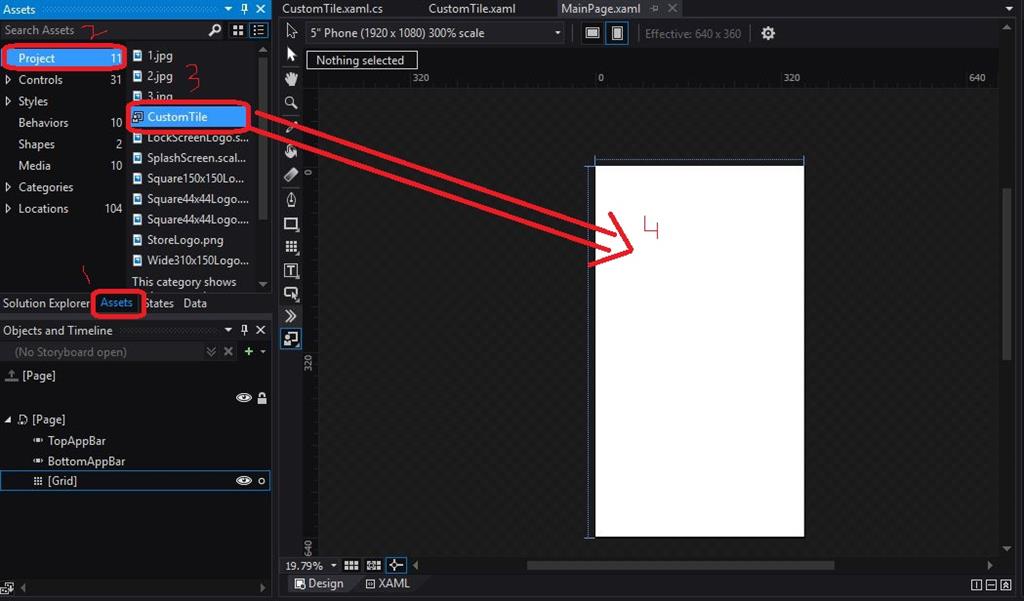The image size is (1024, 601).
Task: Switch Assets panel to grid view
Action: pyautogui.click(x=238, y=30)
